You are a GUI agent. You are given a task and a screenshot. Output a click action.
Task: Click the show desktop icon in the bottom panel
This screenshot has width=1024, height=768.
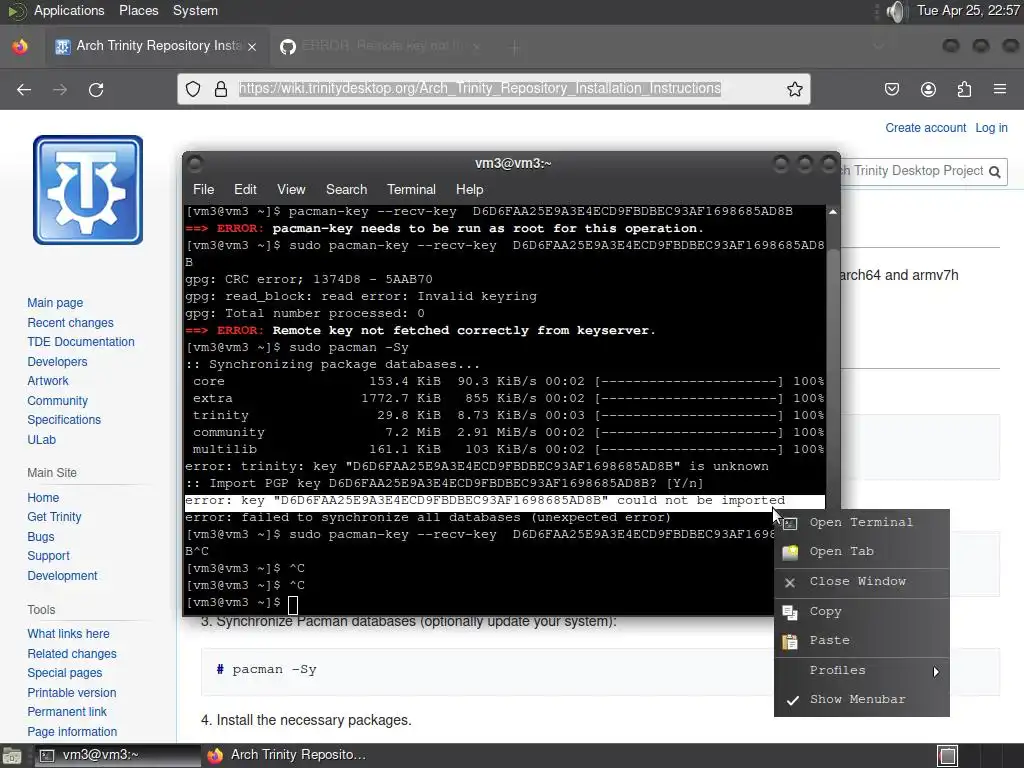(x=12, y=756)
